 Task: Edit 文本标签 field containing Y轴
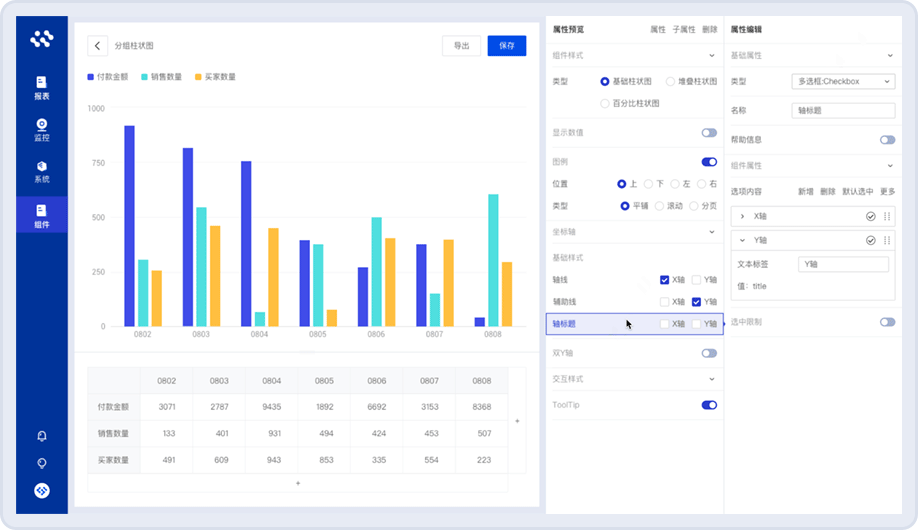tap(843, 265)
